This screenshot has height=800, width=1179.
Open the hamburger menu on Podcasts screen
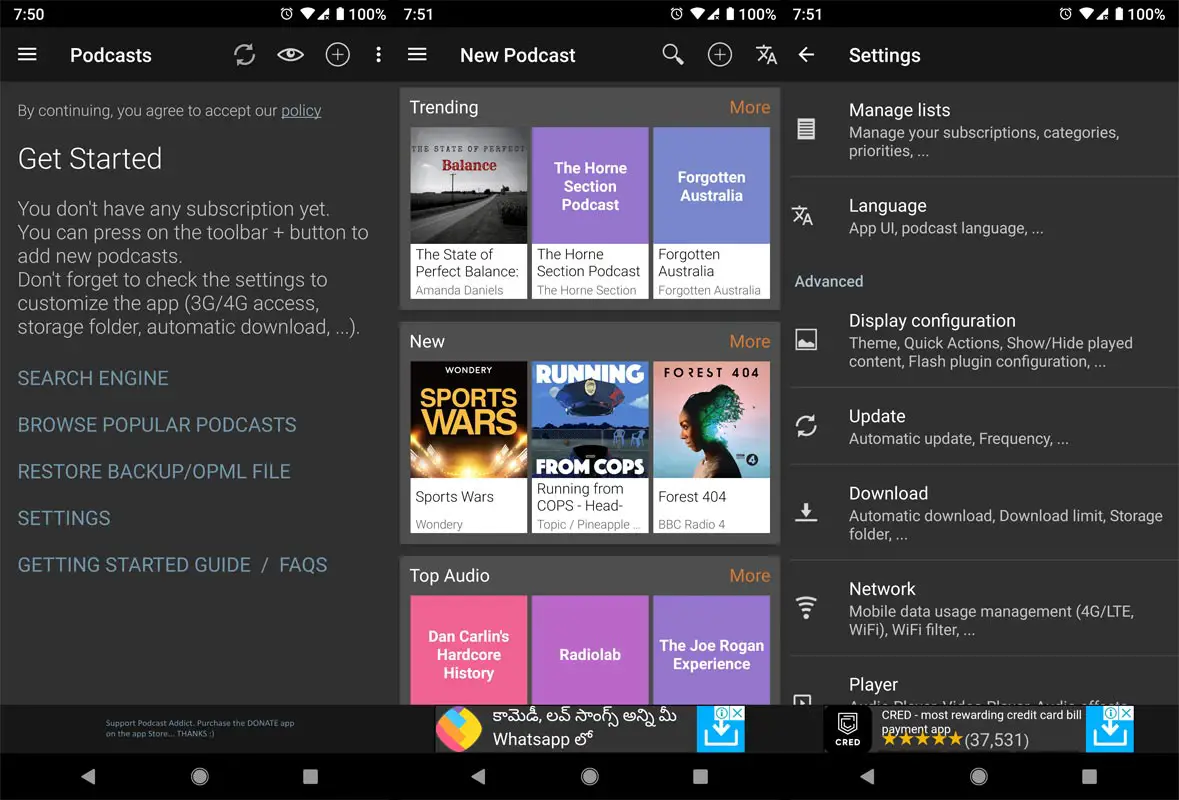(x=27, y=55)
